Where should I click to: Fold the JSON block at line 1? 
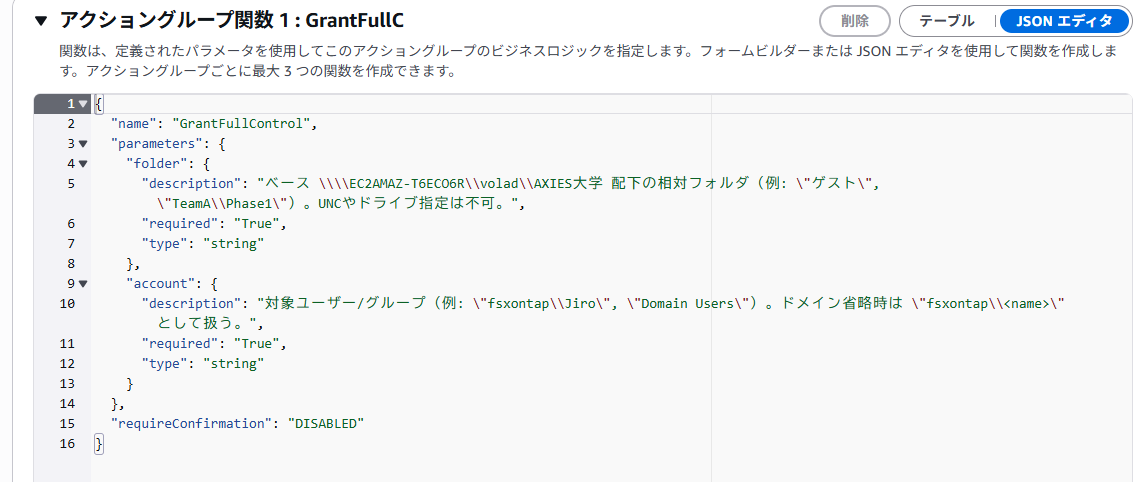point(83,104)
